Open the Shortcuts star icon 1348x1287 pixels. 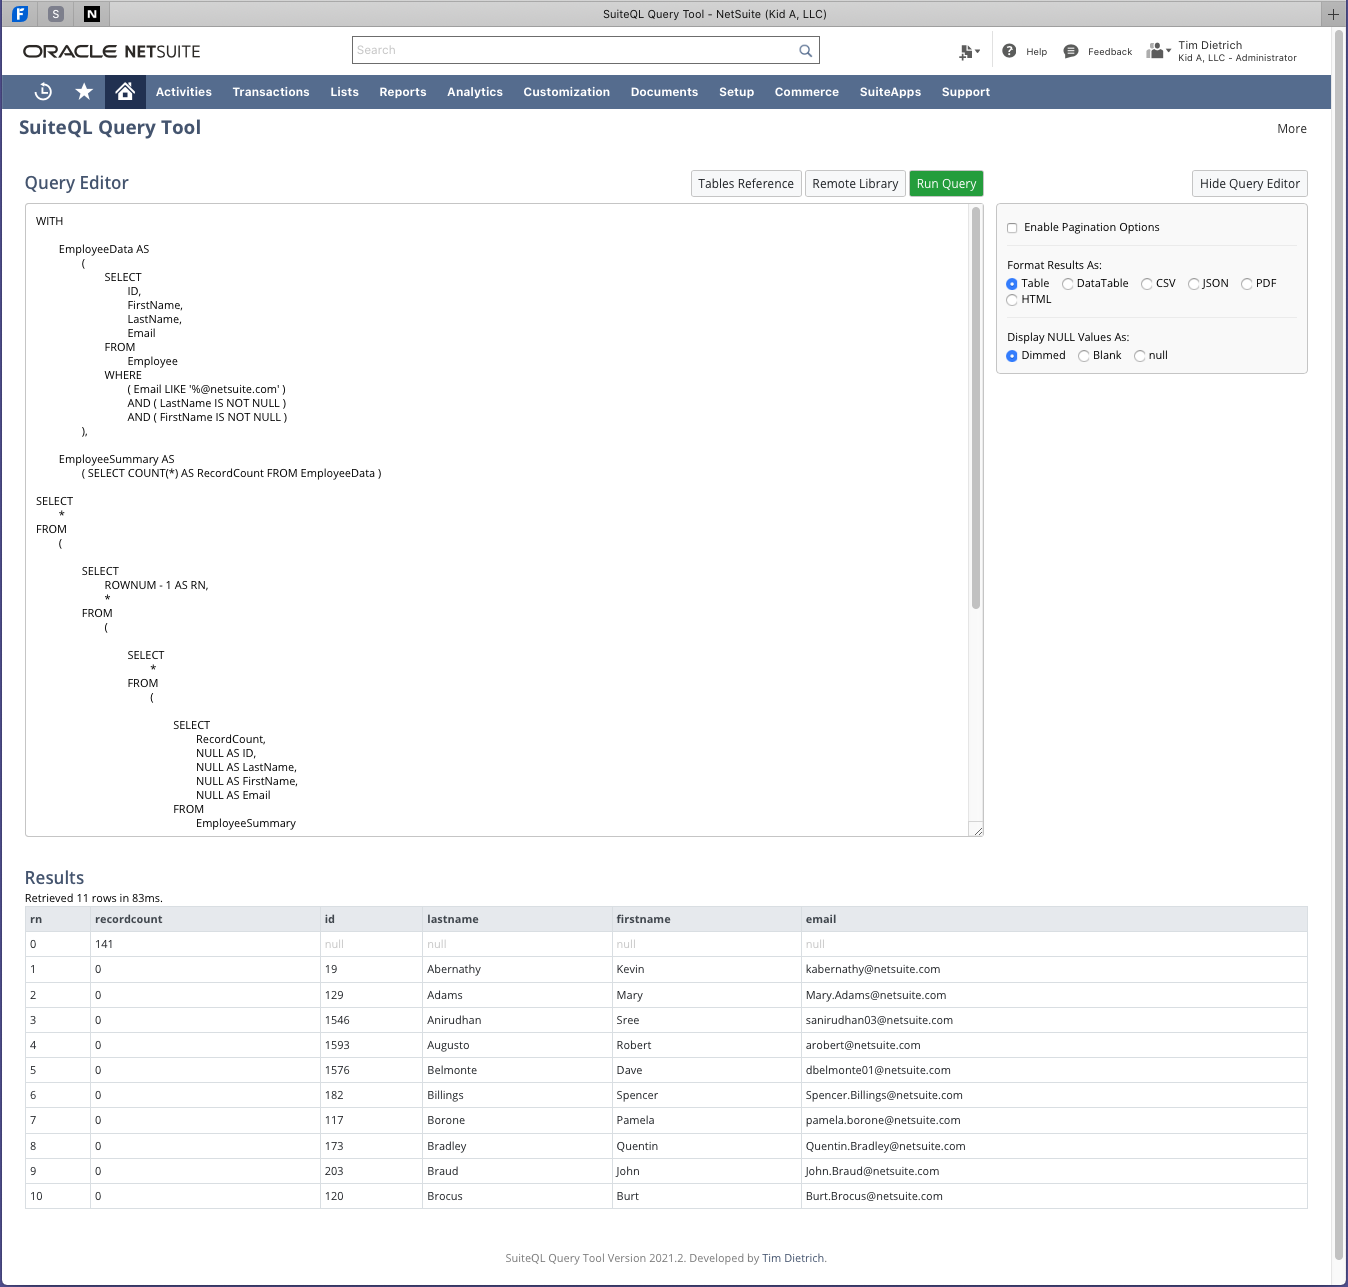(84, 92)
